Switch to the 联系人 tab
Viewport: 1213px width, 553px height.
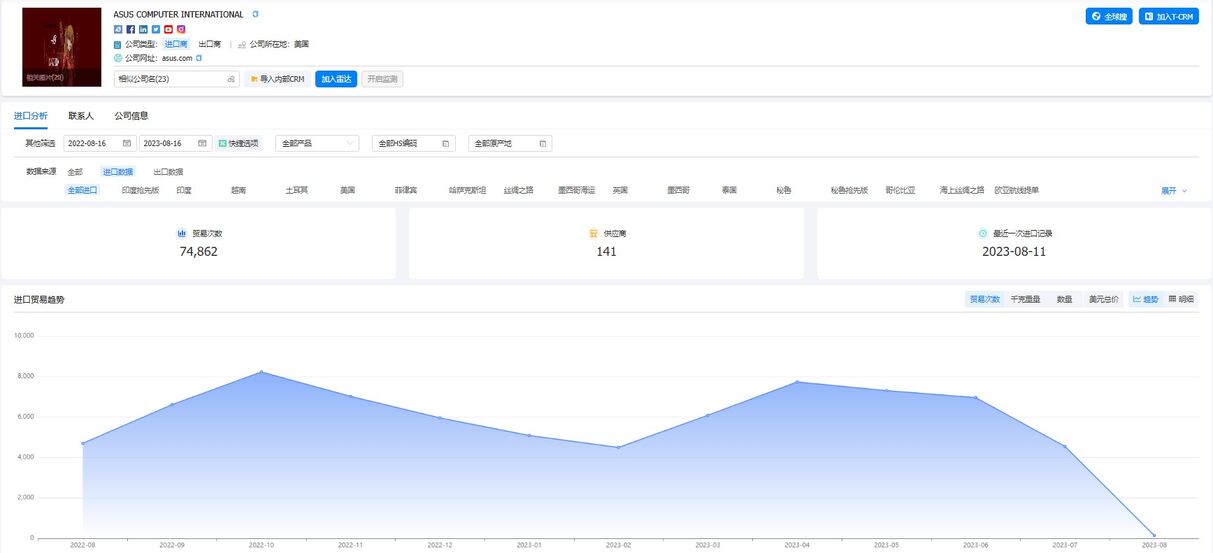(81, 116)
